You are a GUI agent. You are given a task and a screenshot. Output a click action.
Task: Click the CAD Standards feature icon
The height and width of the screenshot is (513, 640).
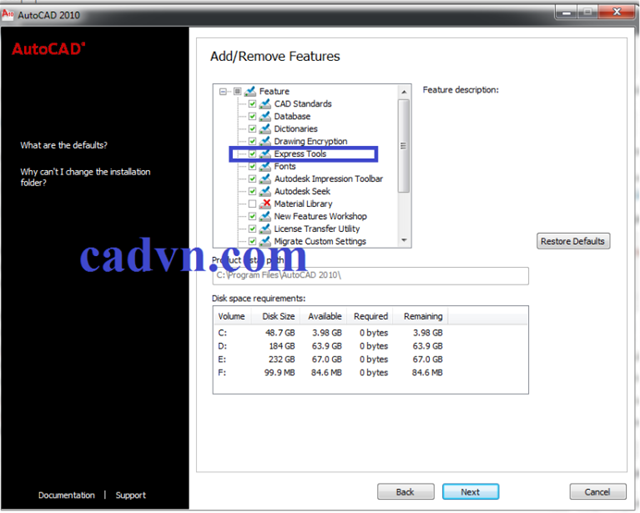click(265, 104)
